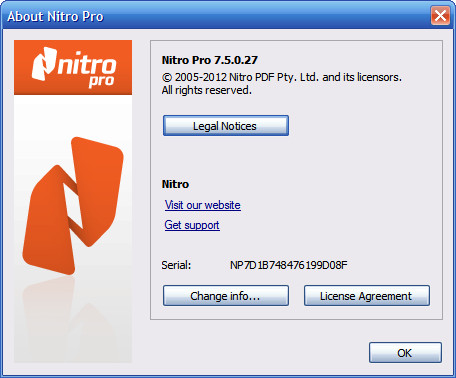Select the serial number NP7D1B748476199D08F
Viewport: 456px width, 378px height.
click(289, 265)
